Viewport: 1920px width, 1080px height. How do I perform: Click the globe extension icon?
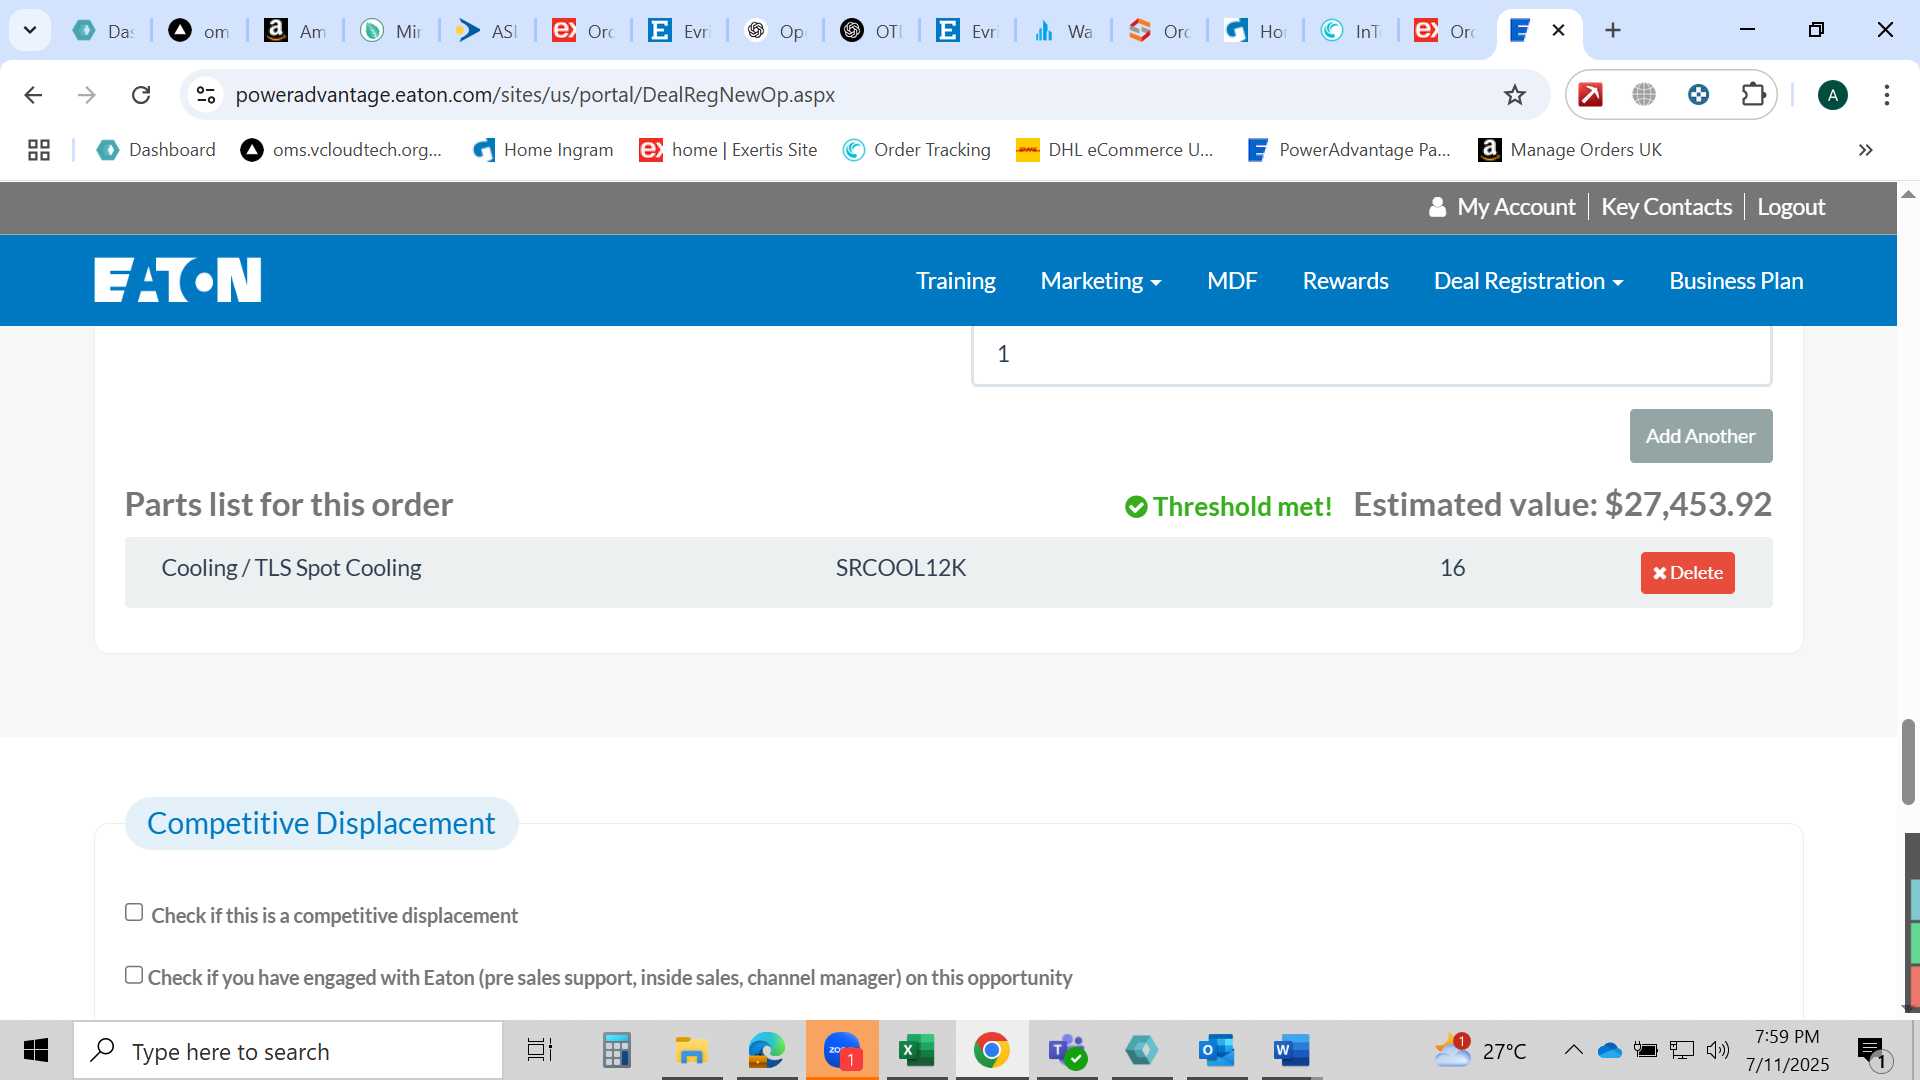click(x=1644, y=95)
